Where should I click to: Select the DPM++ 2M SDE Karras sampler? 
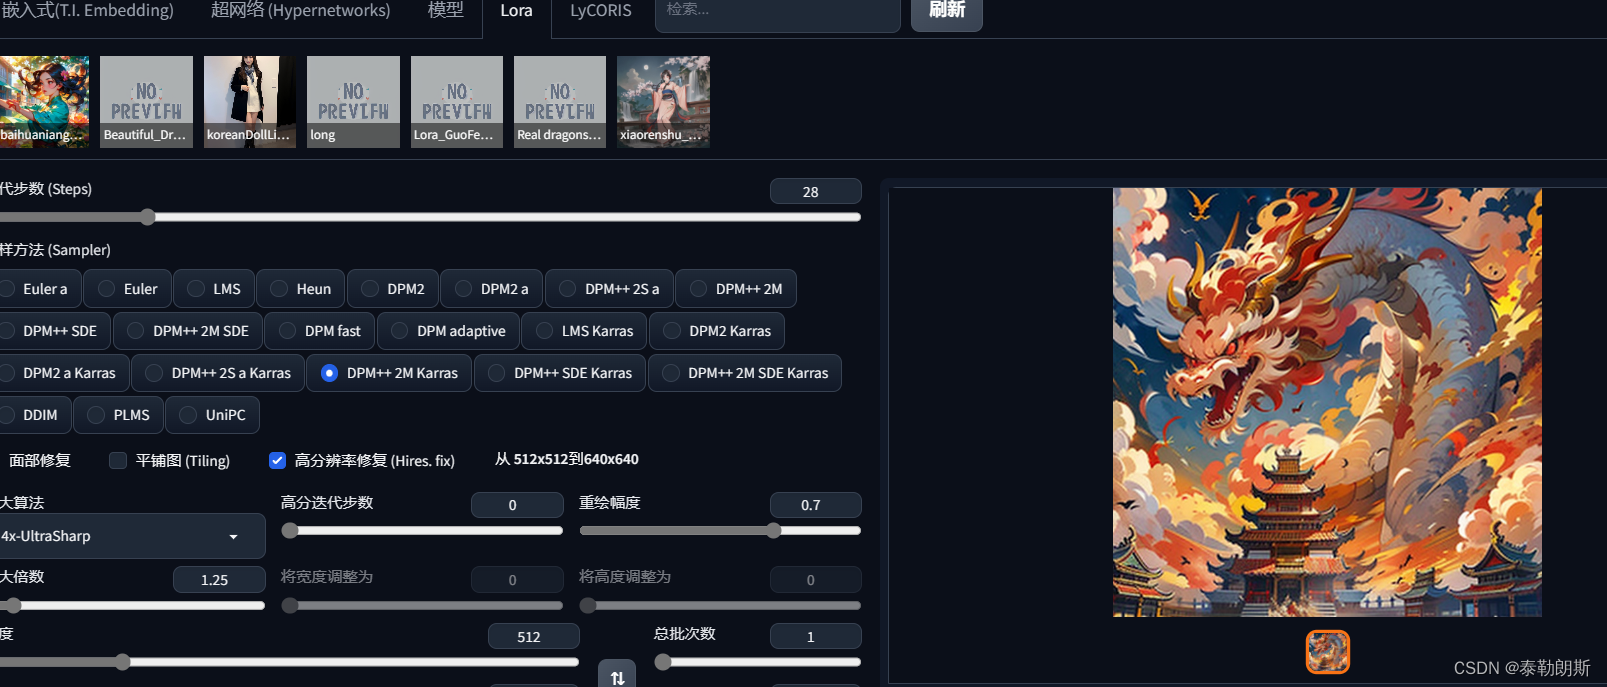tap(745, 373)
